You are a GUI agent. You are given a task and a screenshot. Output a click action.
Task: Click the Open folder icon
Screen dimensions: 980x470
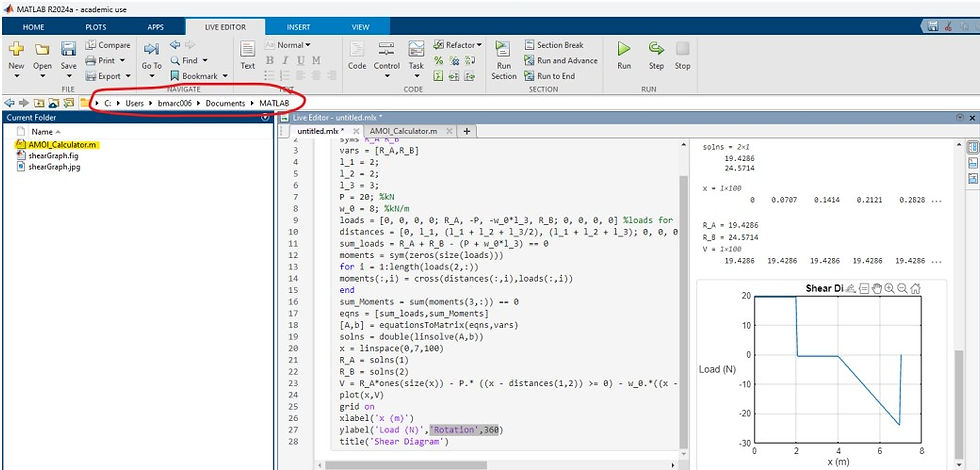point(42,49)
